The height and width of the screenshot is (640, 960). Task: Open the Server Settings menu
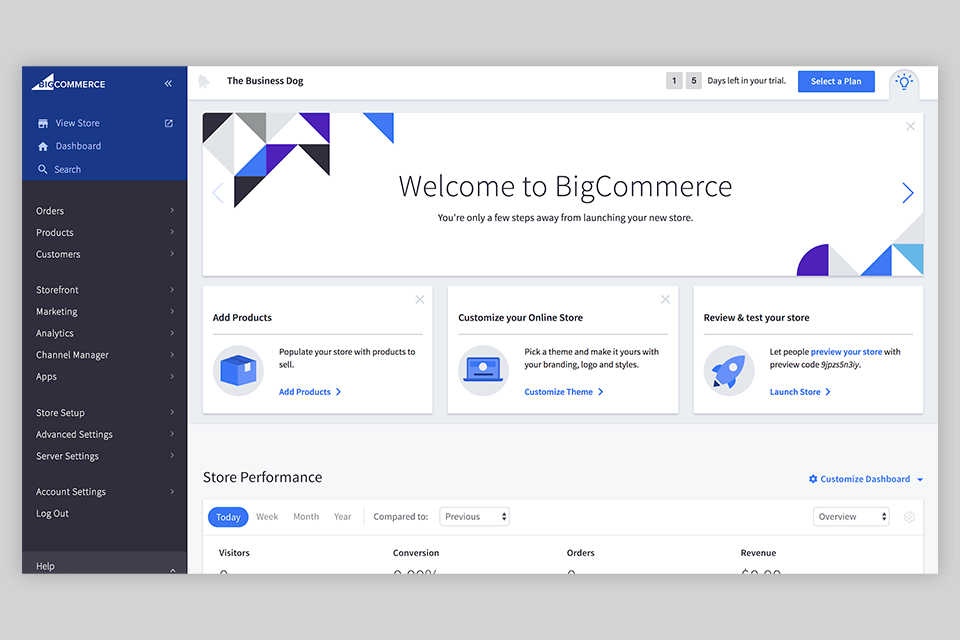click(105, 456)
